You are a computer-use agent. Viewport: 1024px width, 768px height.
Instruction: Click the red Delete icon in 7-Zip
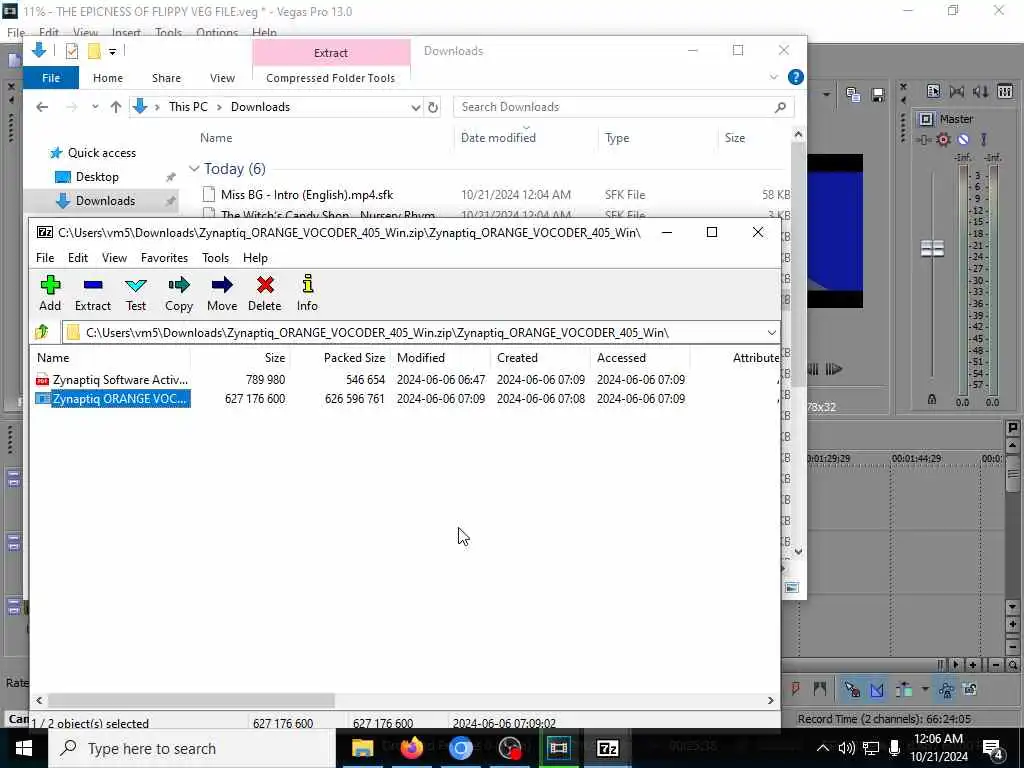(x=264, y=293)
